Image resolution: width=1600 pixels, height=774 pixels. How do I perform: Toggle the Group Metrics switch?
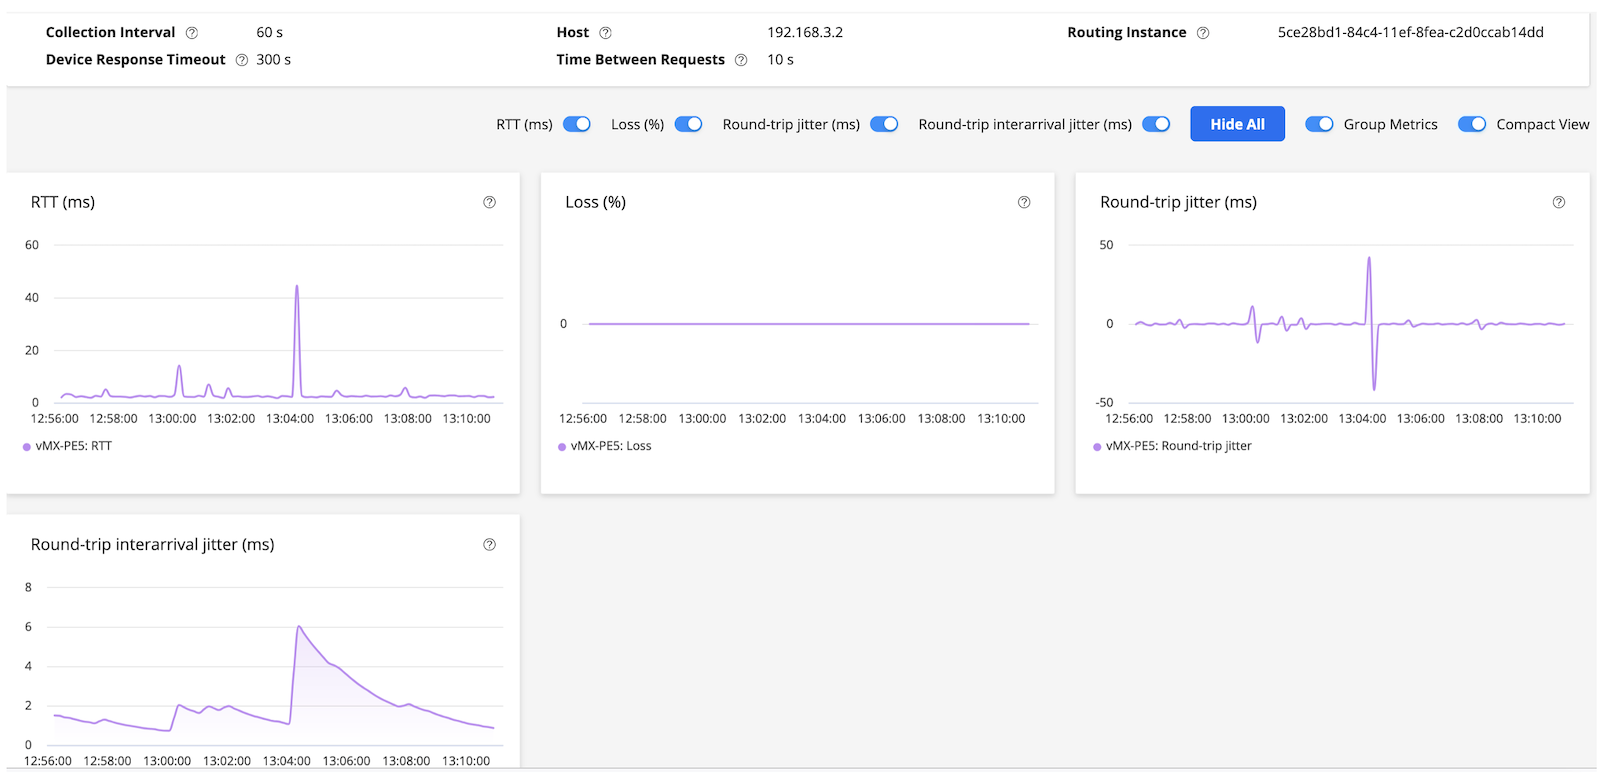1319,124
